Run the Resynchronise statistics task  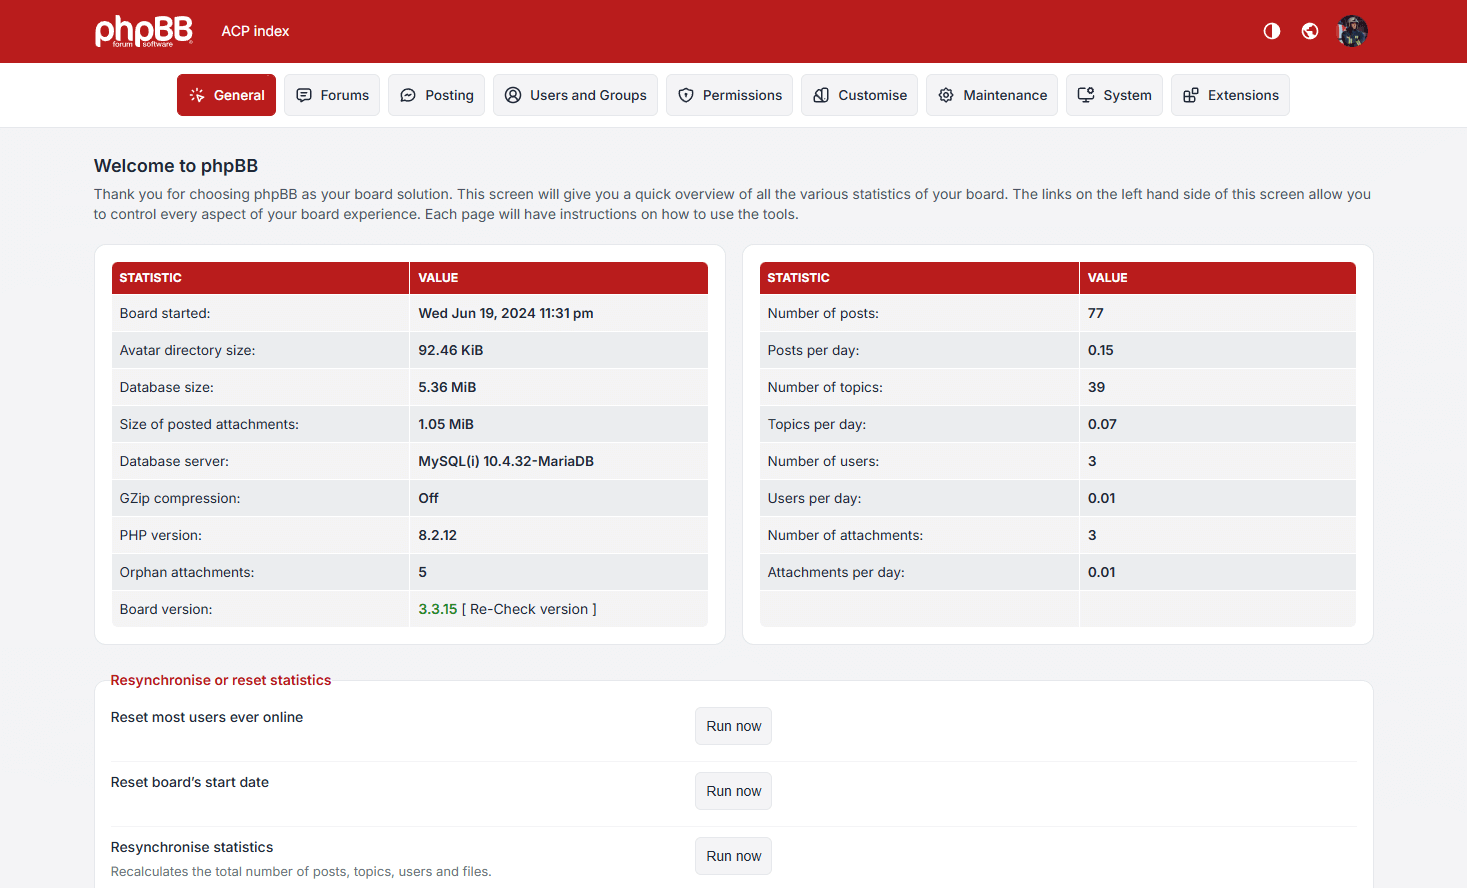pyautogui.click(x=733, y=855)
